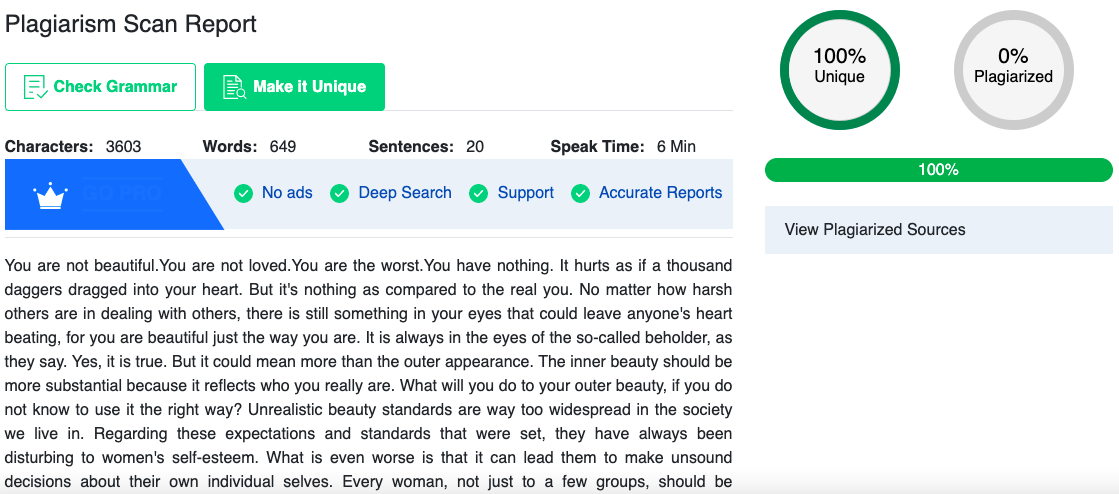Viewport: 1119px width, 494px height.
Task: Click the Make it Unique document icon
Action: click(x=234, y=87)
